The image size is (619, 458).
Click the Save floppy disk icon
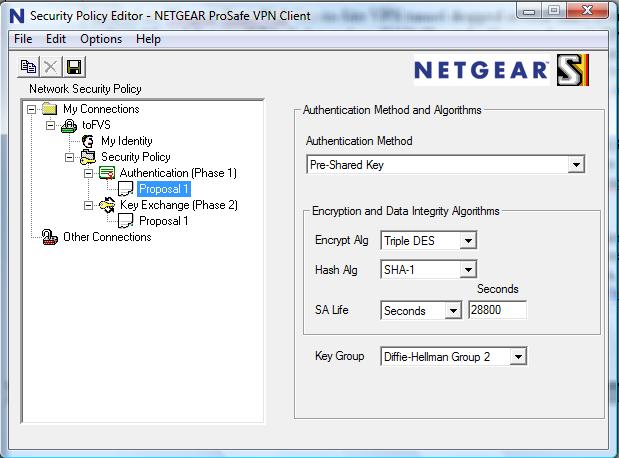point(74,67)
